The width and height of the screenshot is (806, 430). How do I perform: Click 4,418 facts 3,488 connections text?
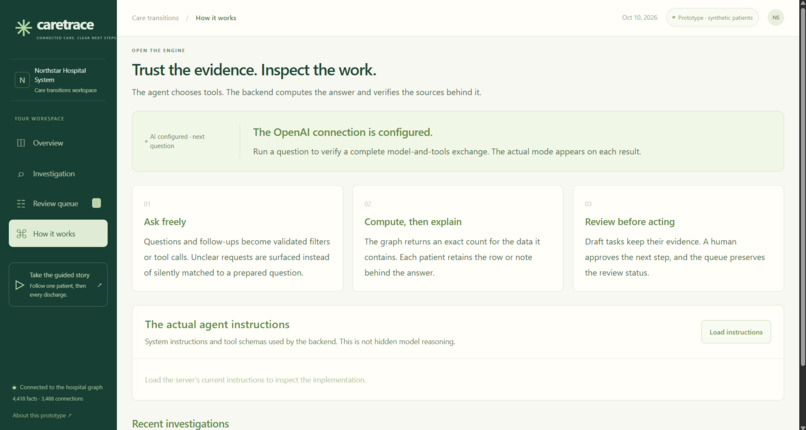pyautogui.click(x=48, y=399)
